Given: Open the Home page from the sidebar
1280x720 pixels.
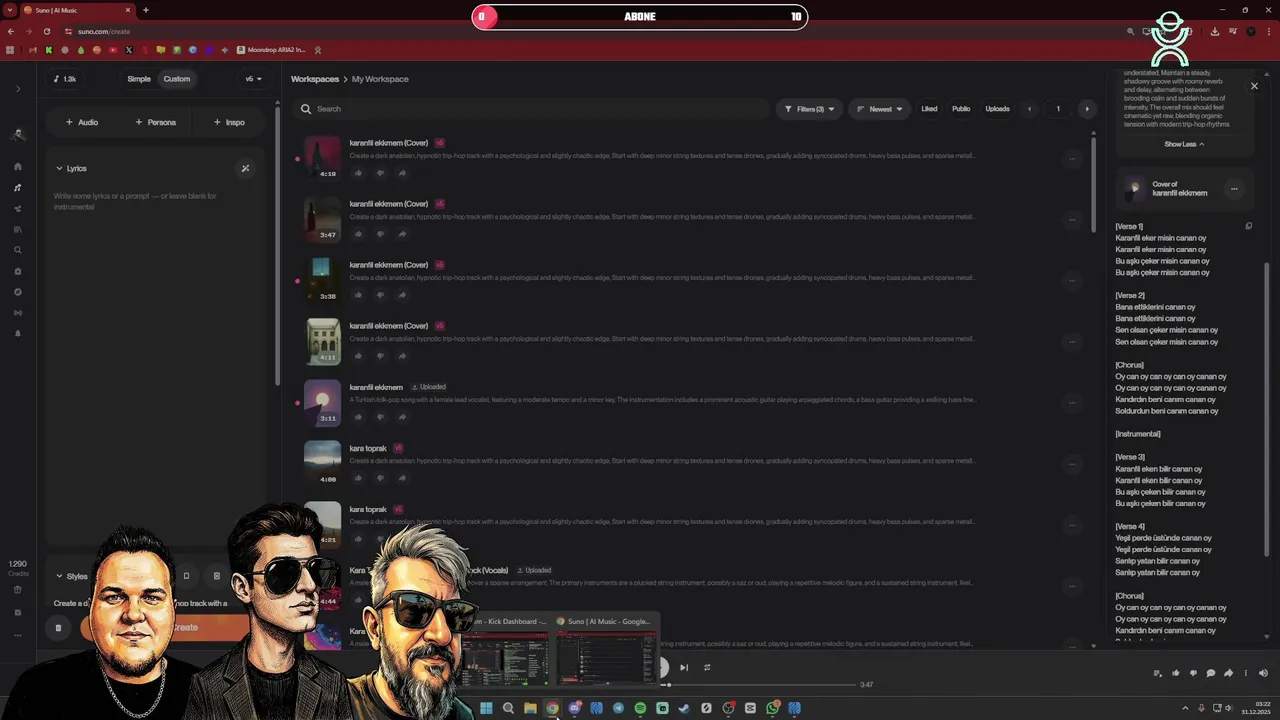Looking at the screenshot, I should pos(18,167).
